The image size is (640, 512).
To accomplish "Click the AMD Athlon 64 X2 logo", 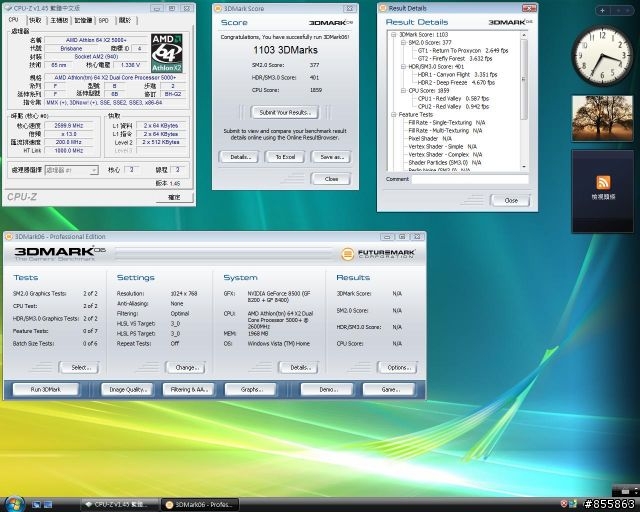I will [167, 53].
